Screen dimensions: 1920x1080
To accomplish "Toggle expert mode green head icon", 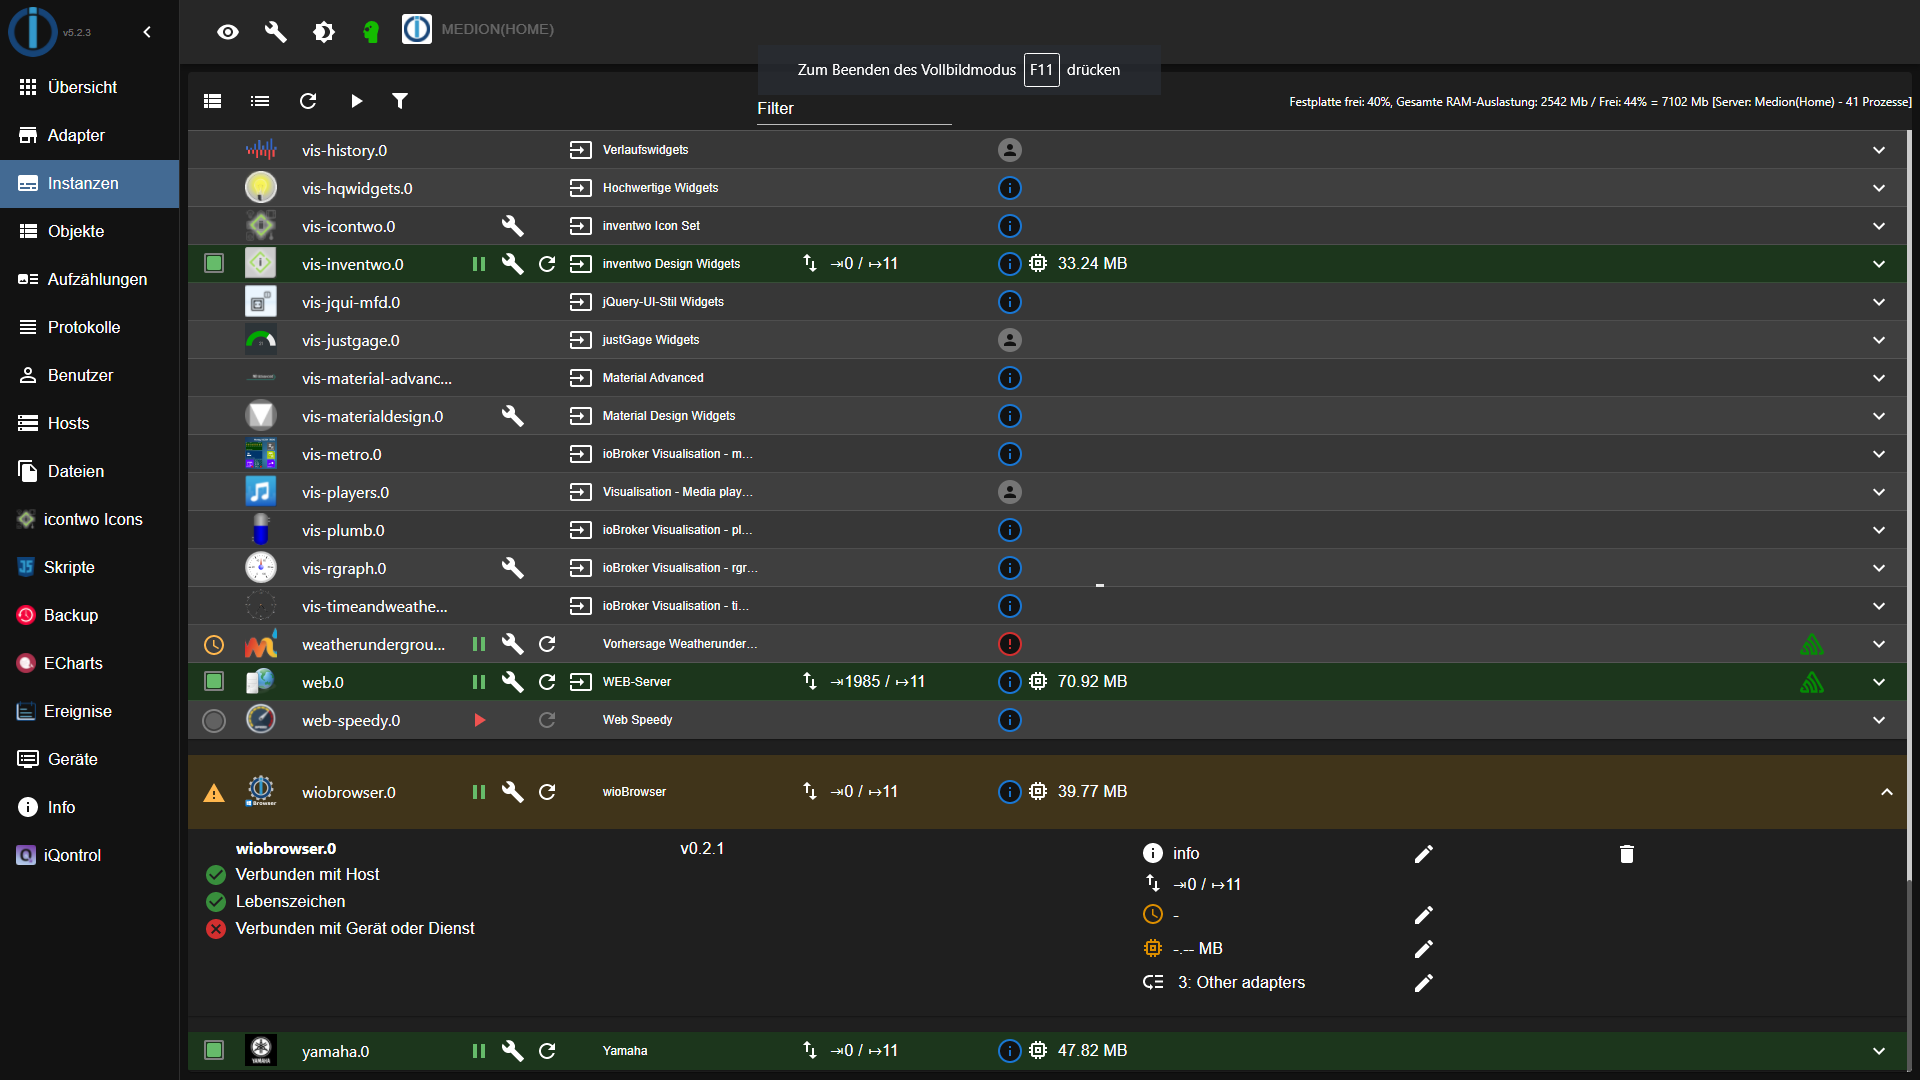I will click(371, 32).
